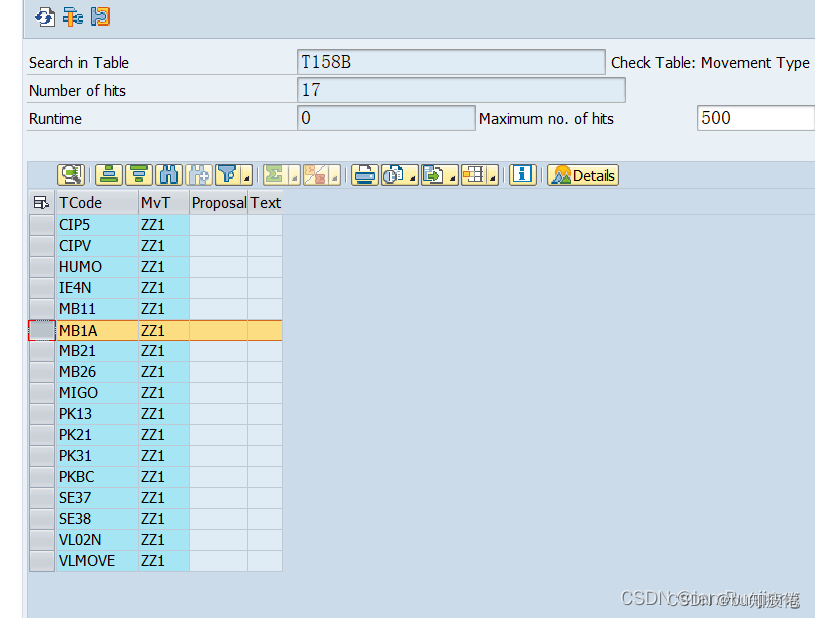This screenshot has height=618, width=815.
Task: Select the Sort Ascending toolbar icon
Action: tap(108, 174)
